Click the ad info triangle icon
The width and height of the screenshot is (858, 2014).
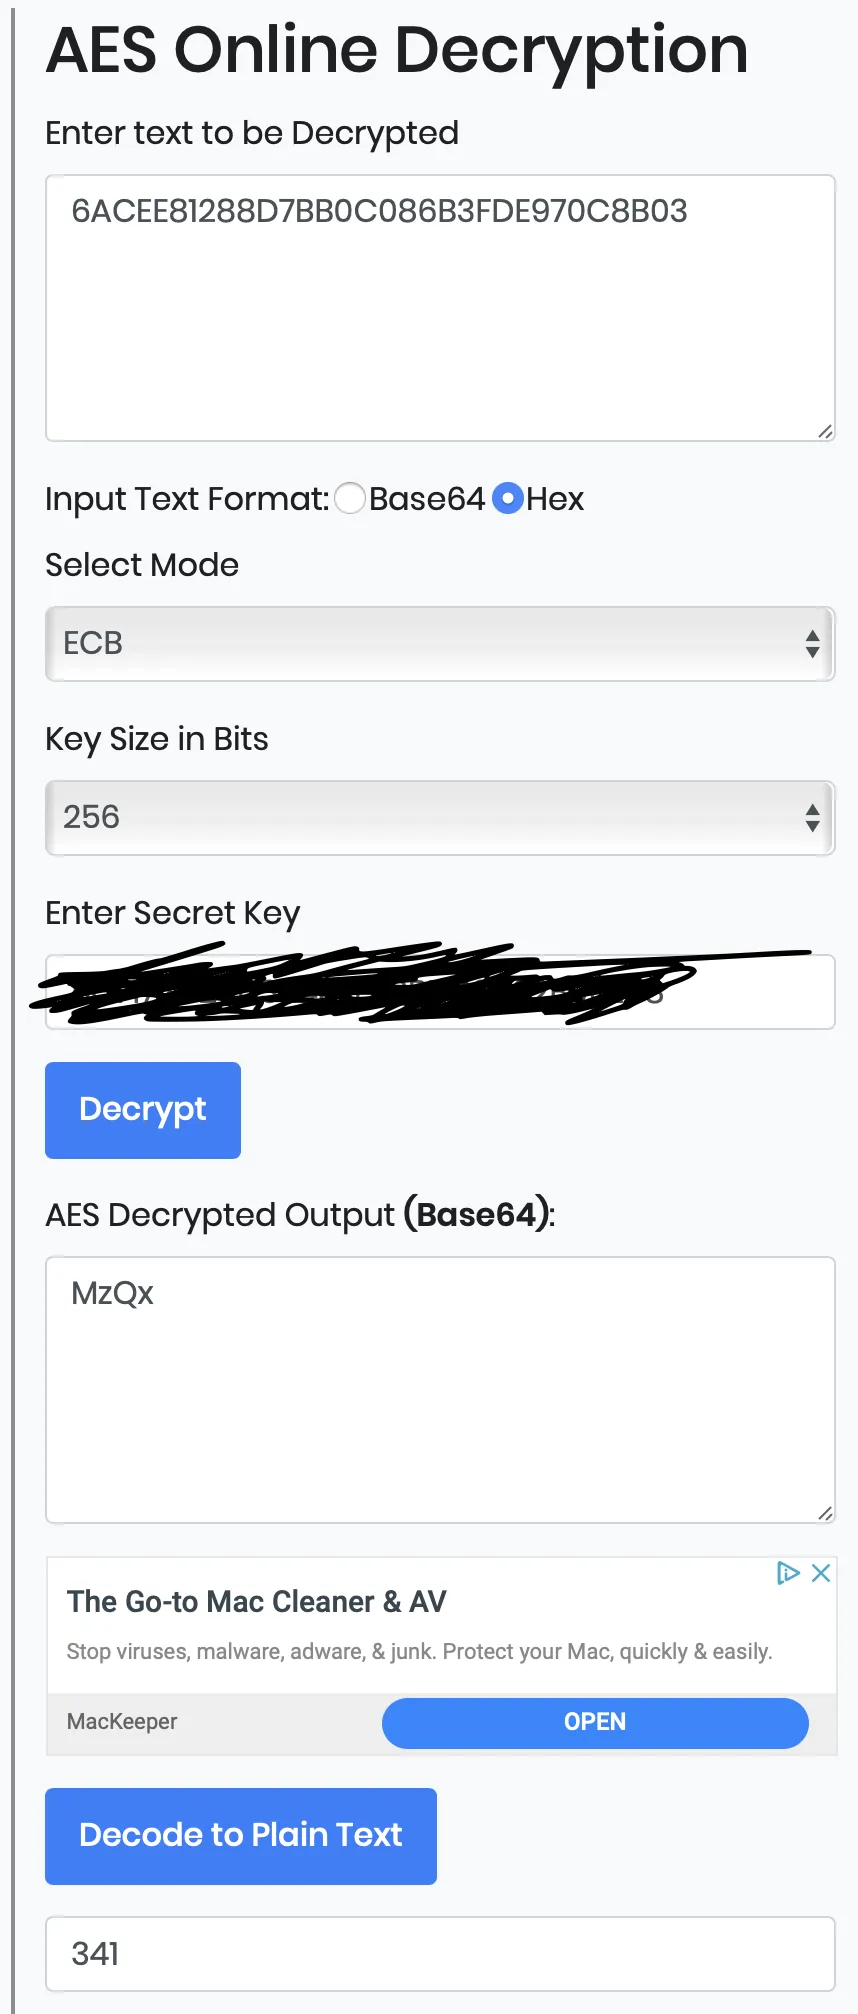pos(788,1573)
